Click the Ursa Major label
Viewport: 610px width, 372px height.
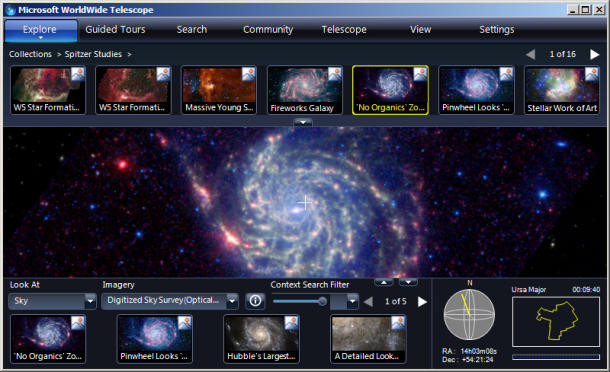(x=528, y=290)
